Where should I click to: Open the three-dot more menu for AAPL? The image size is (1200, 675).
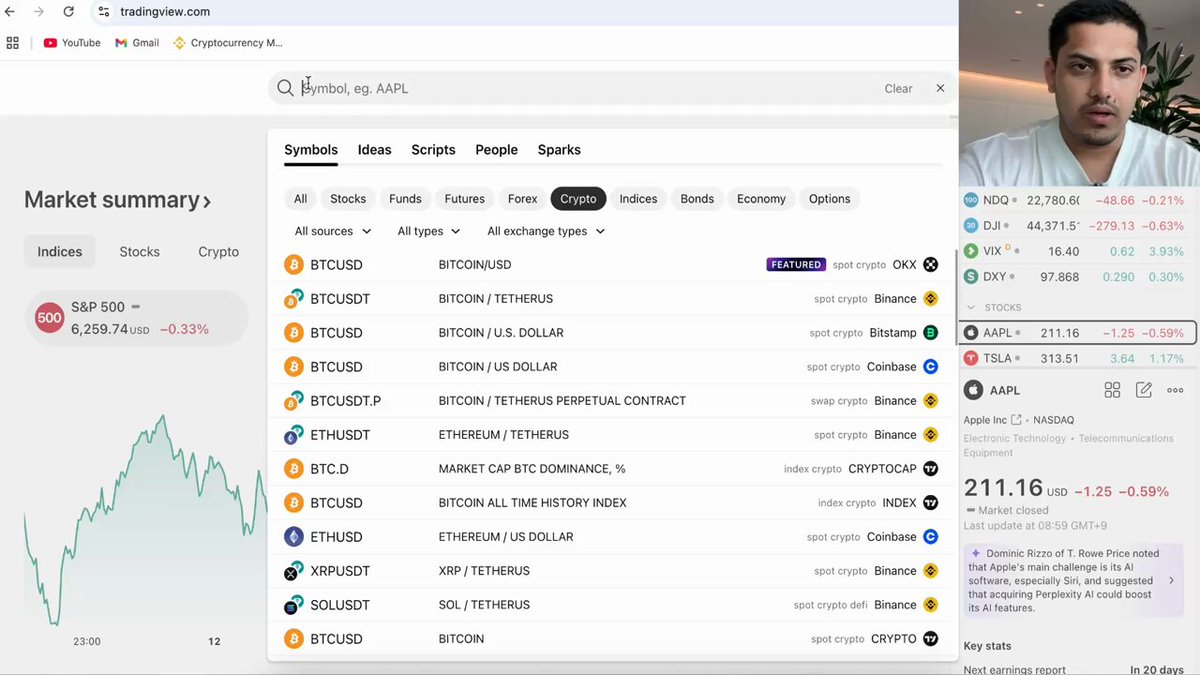[1175, 390]
